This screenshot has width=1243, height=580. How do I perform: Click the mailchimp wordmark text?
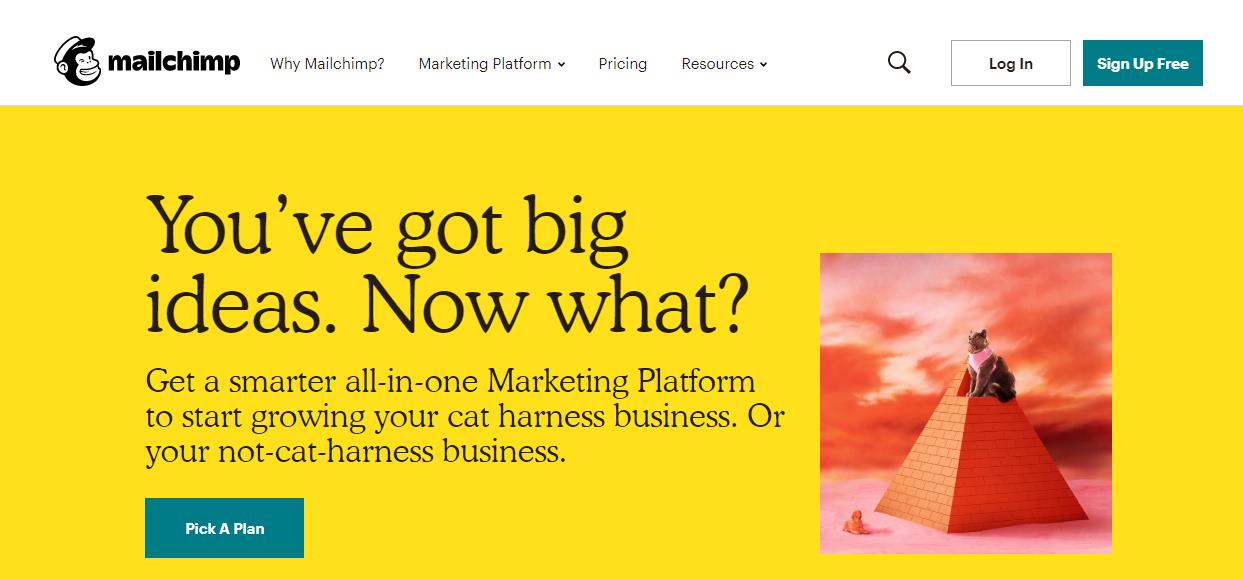pos(174,63)
